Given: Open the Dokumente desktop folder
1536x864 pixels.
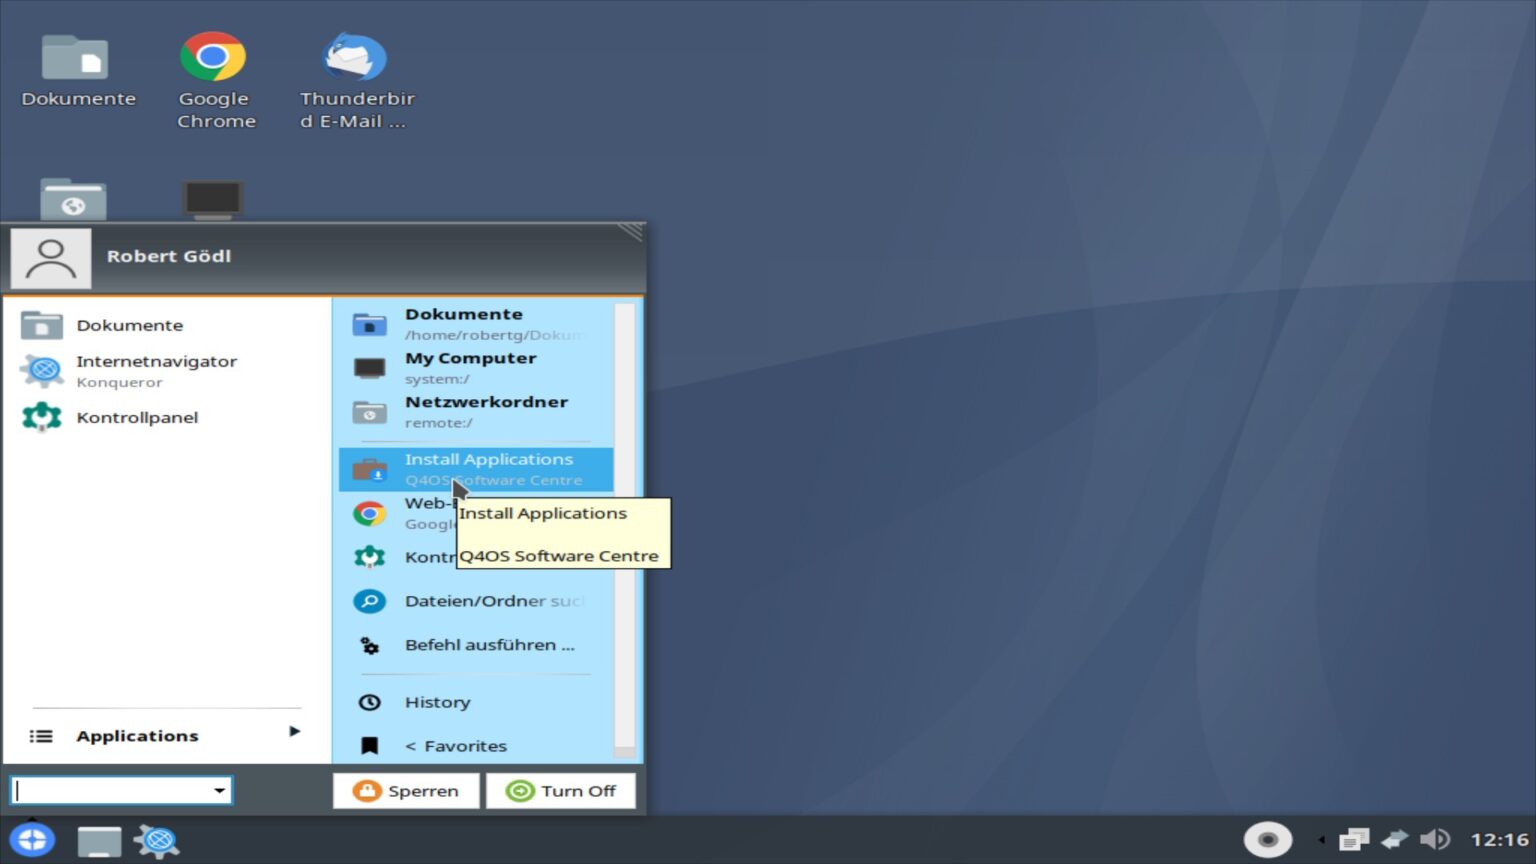Looking at the screenshot, I should point(75,58).
